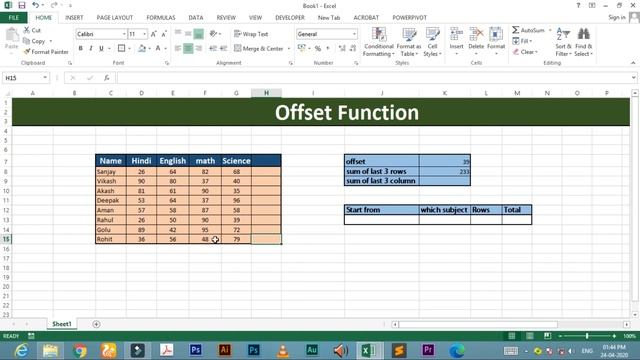Toggle Bold formatting
The width and height of the screenshot is (640, 360).
coord(80,48)
